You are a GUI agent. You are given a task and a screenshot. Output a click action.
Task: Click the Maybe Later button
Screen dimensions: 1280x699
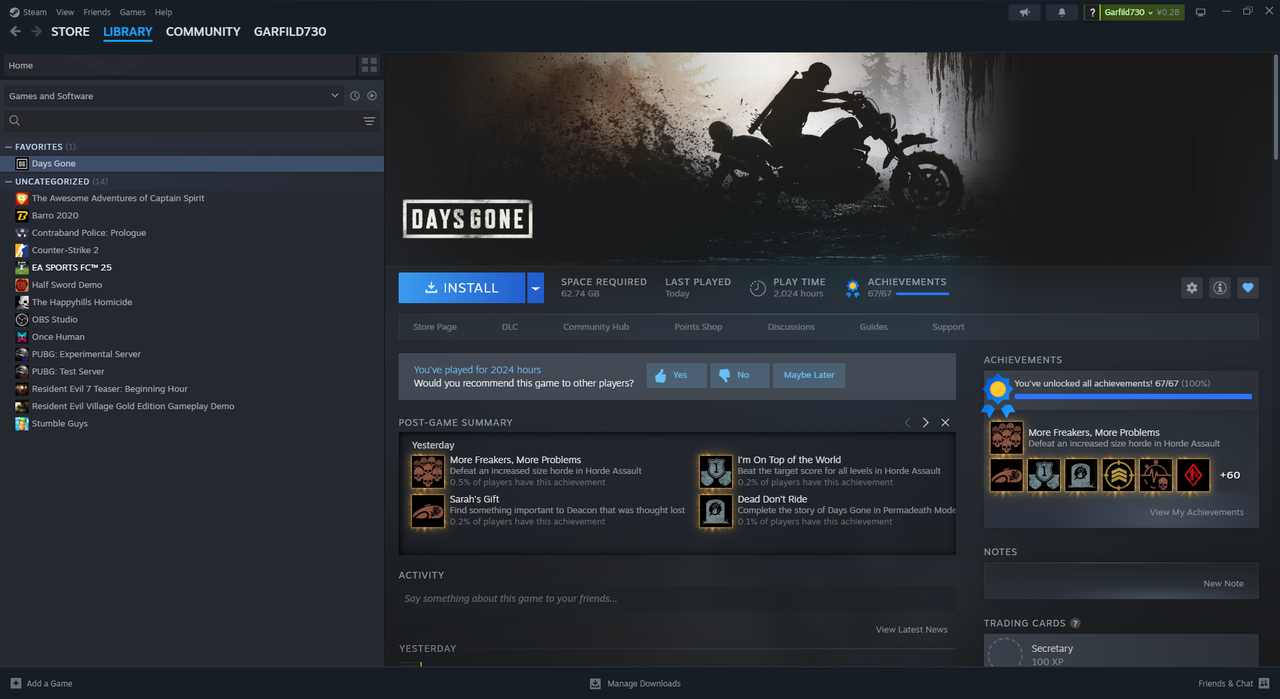coord(809,375)
